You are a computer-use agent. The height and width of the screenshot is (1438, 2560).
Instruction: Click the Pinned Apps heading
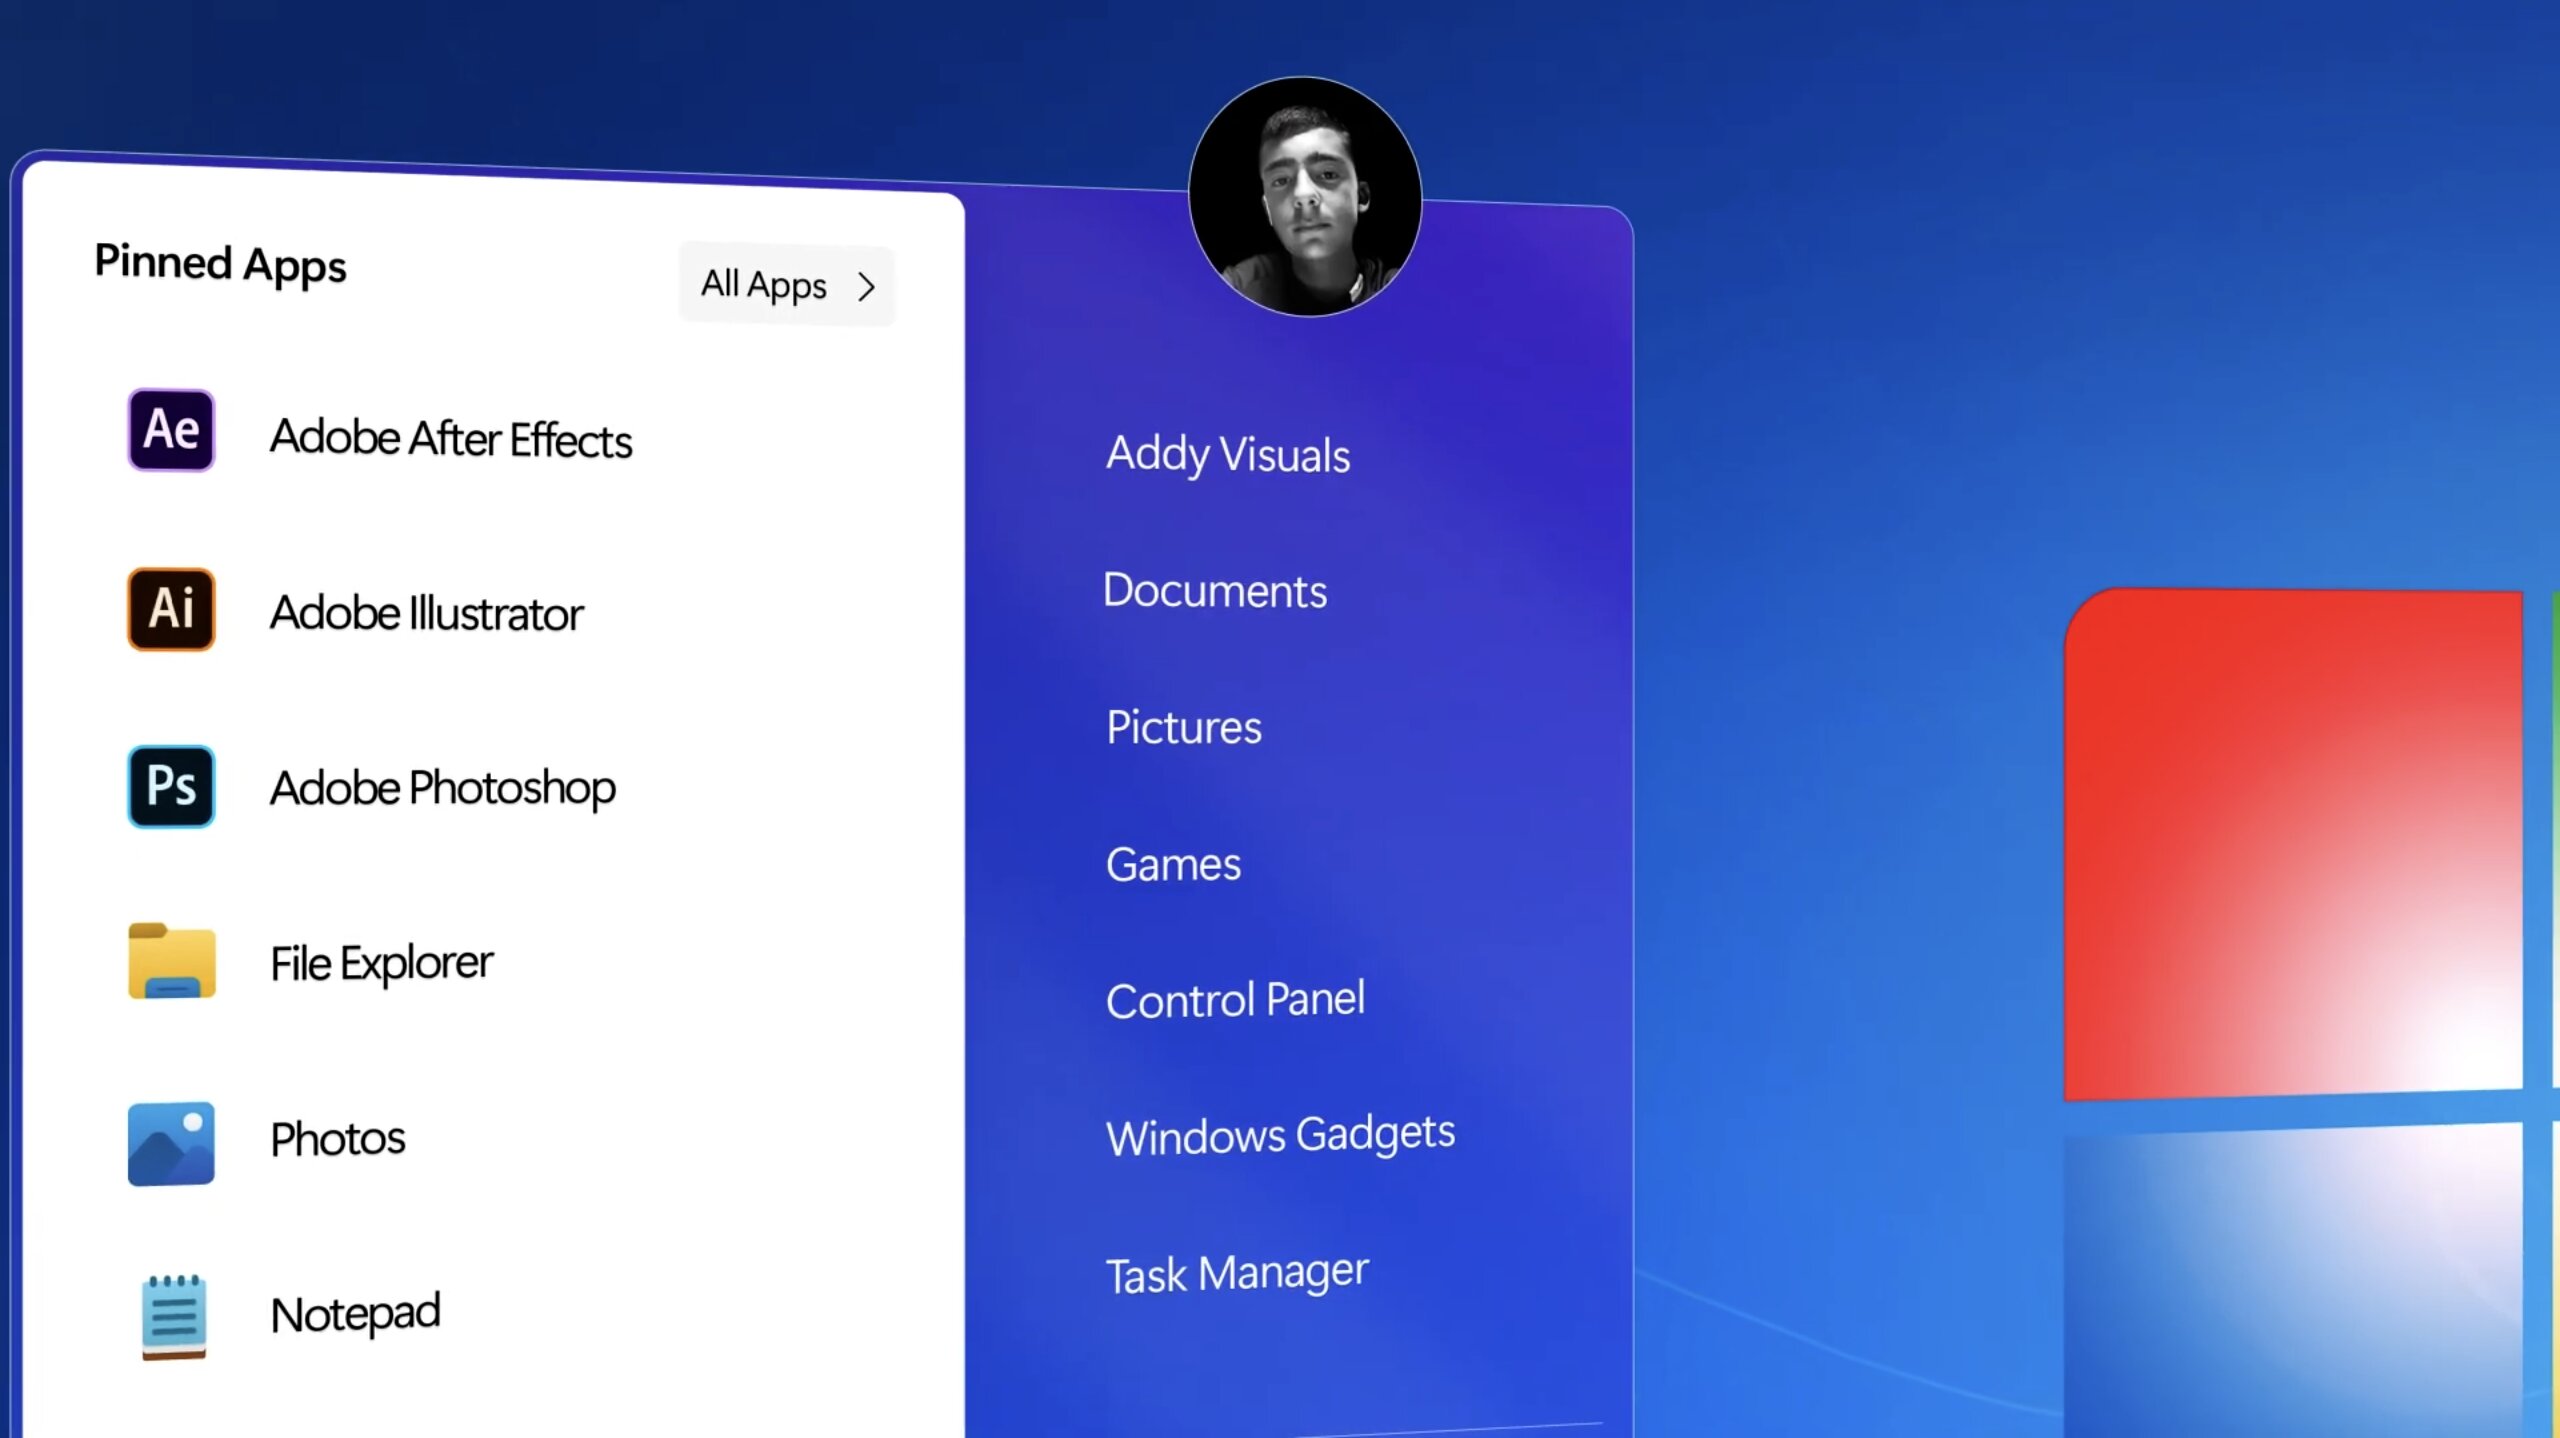coord(220,265)
